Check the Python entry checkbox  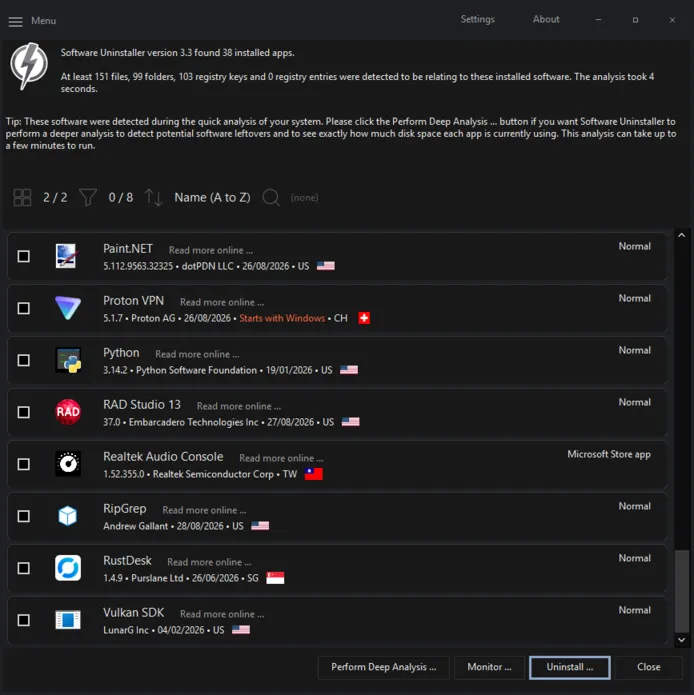click(x=23, y=360)
